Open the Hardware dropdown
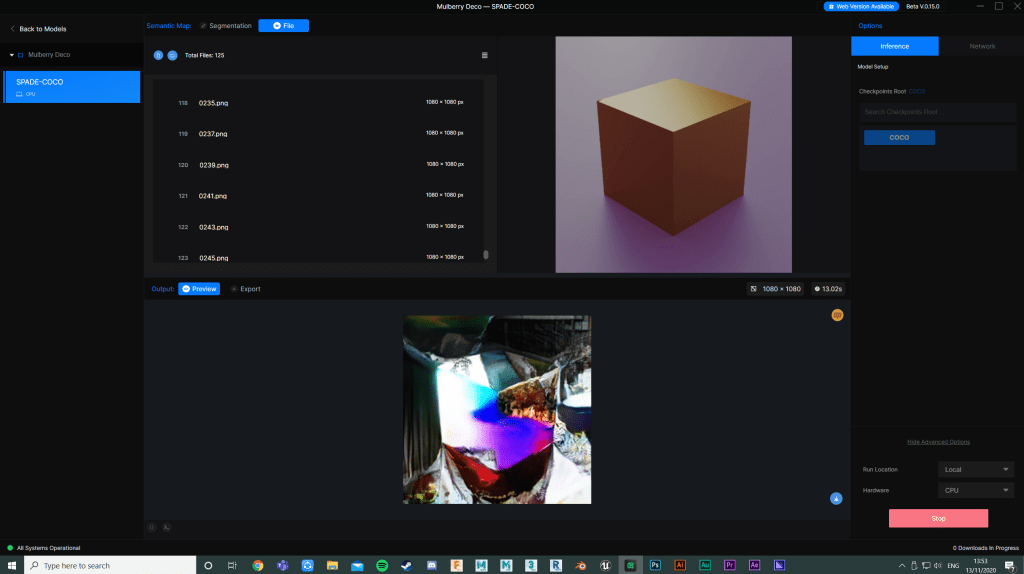The height and width of the screenshot is (574, 1024). pos(977,490)
